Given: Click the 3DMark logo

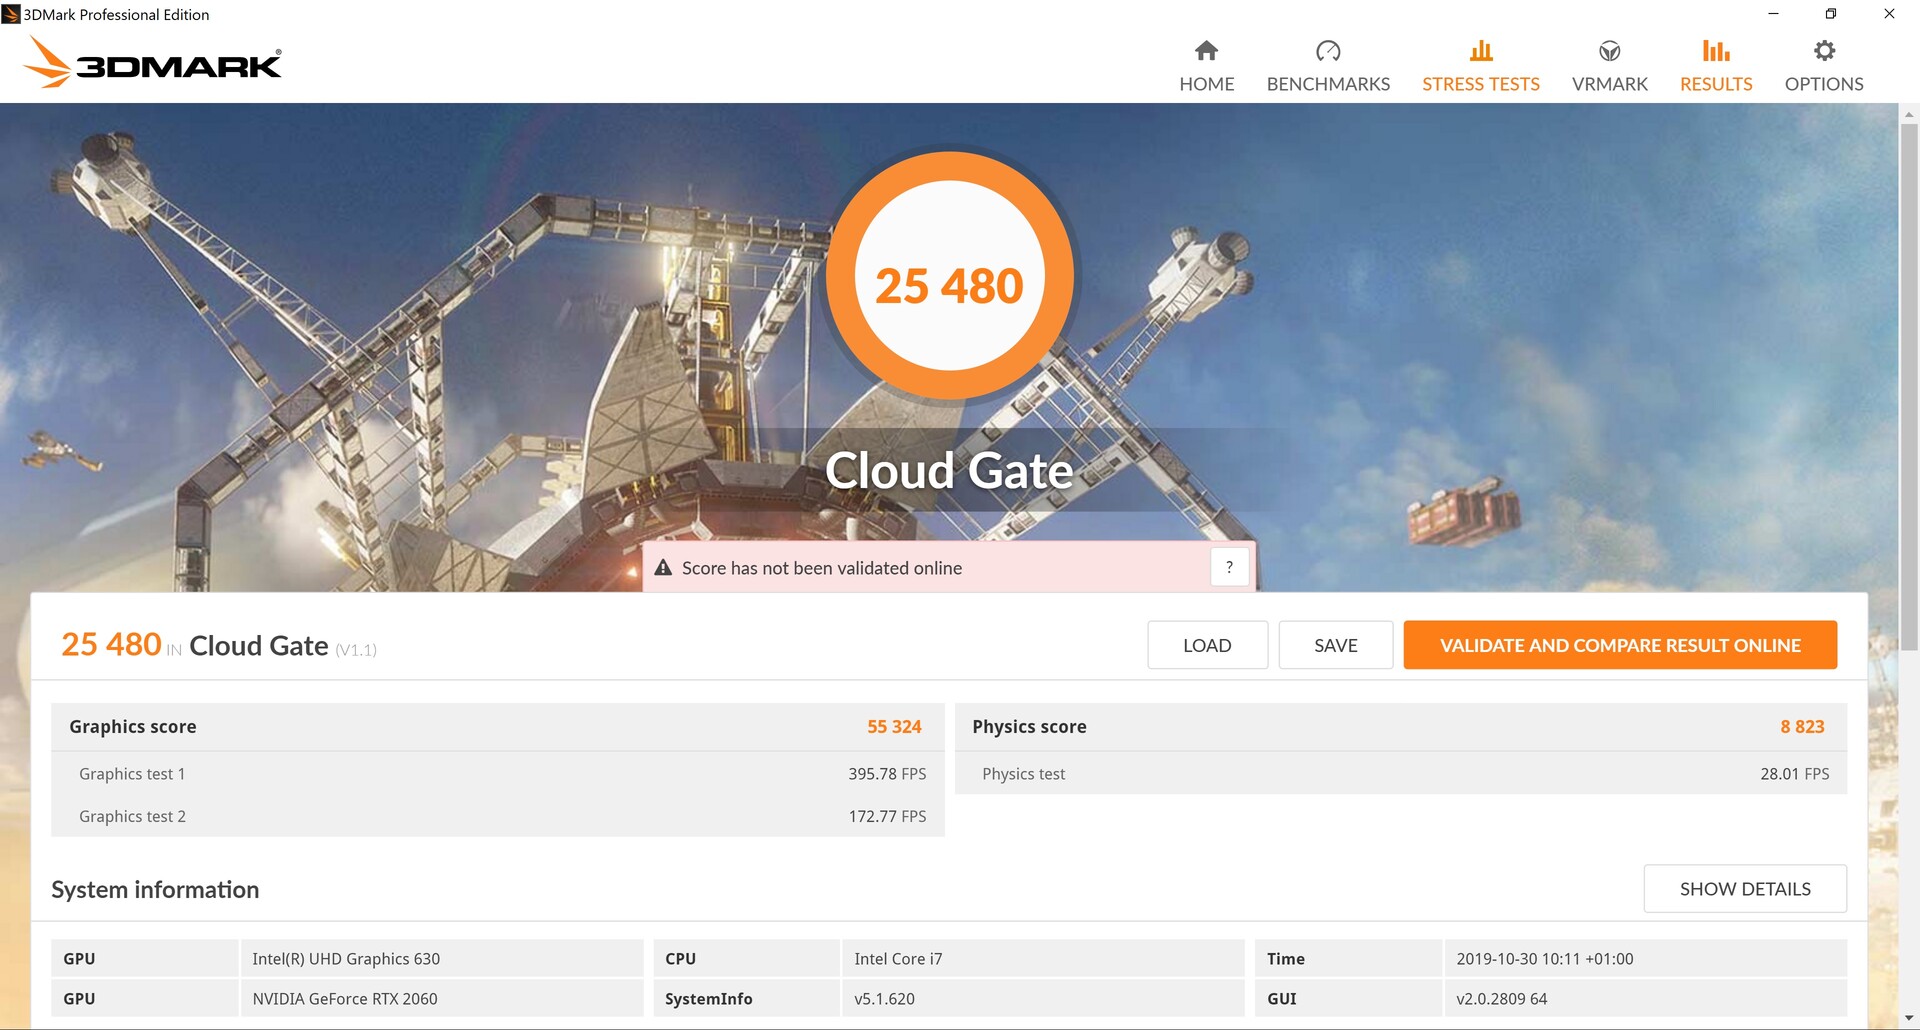Looking at the screenshot, I should pyautogui.click(x=152, y=63).
